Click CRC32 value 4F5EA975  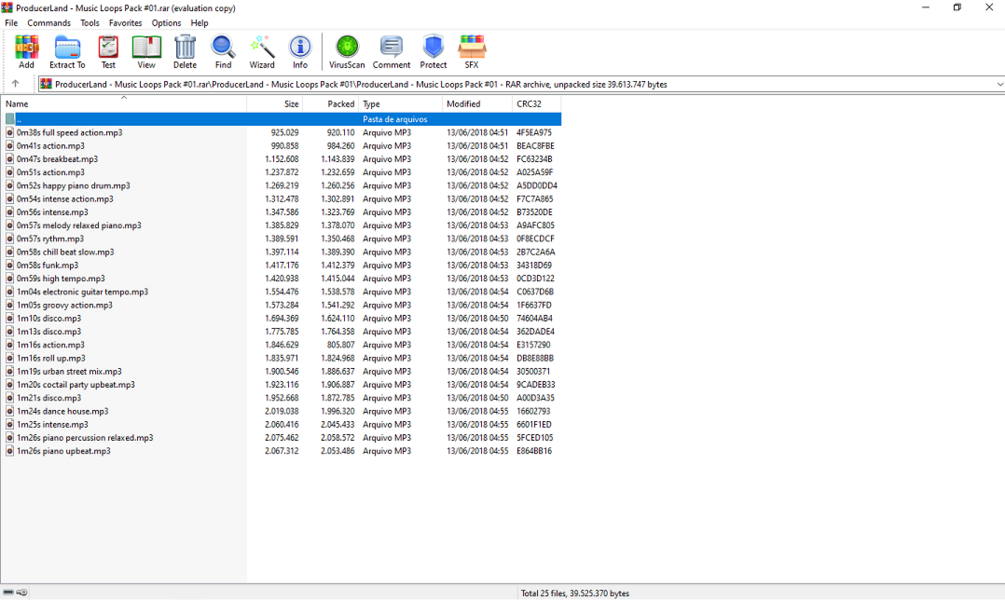[534, 133]
